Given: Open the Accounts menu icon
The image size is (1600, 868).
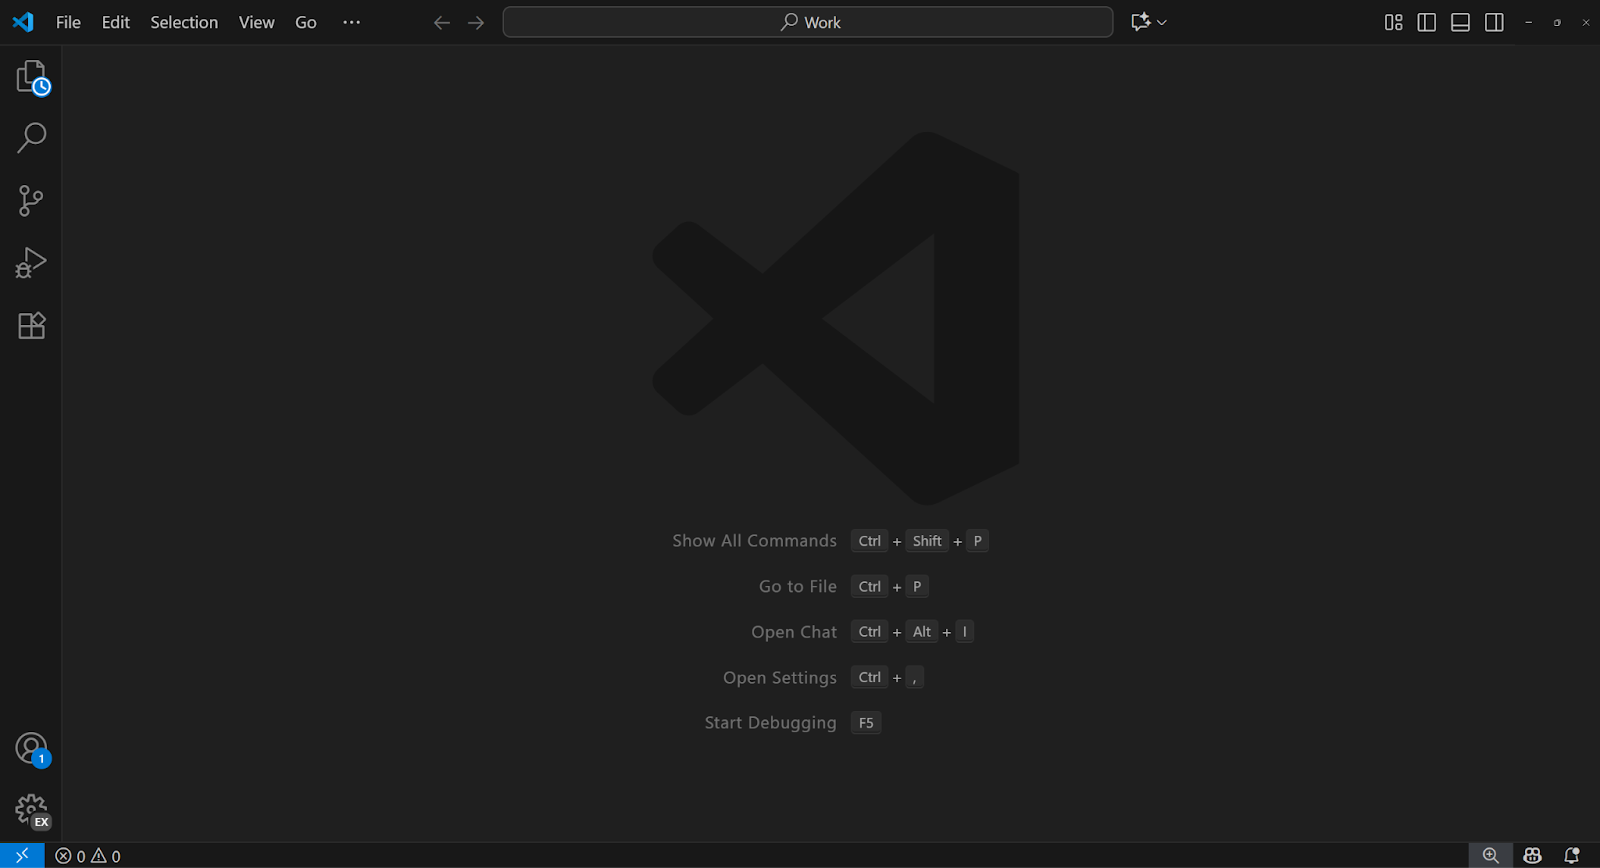Looking at the screenshot, I should click(31, 748).
